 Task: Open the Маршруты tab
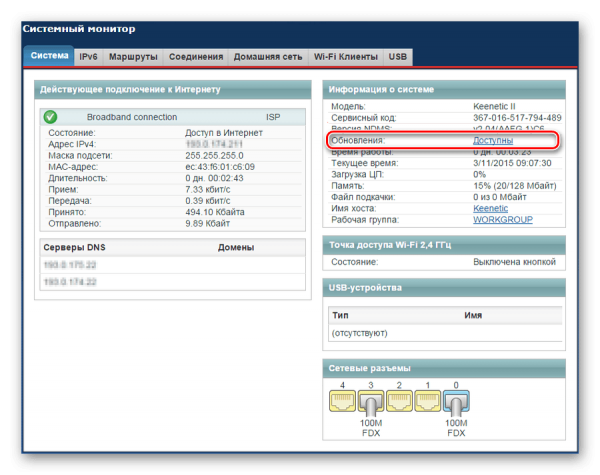[133, 57]
